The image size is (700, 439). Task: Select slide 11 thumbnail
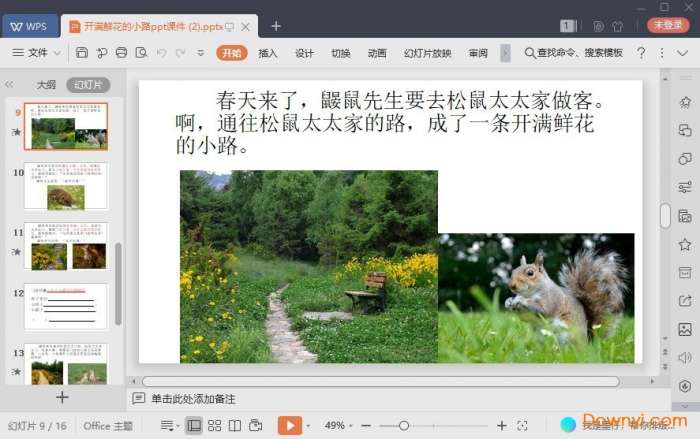pos(66,246)
